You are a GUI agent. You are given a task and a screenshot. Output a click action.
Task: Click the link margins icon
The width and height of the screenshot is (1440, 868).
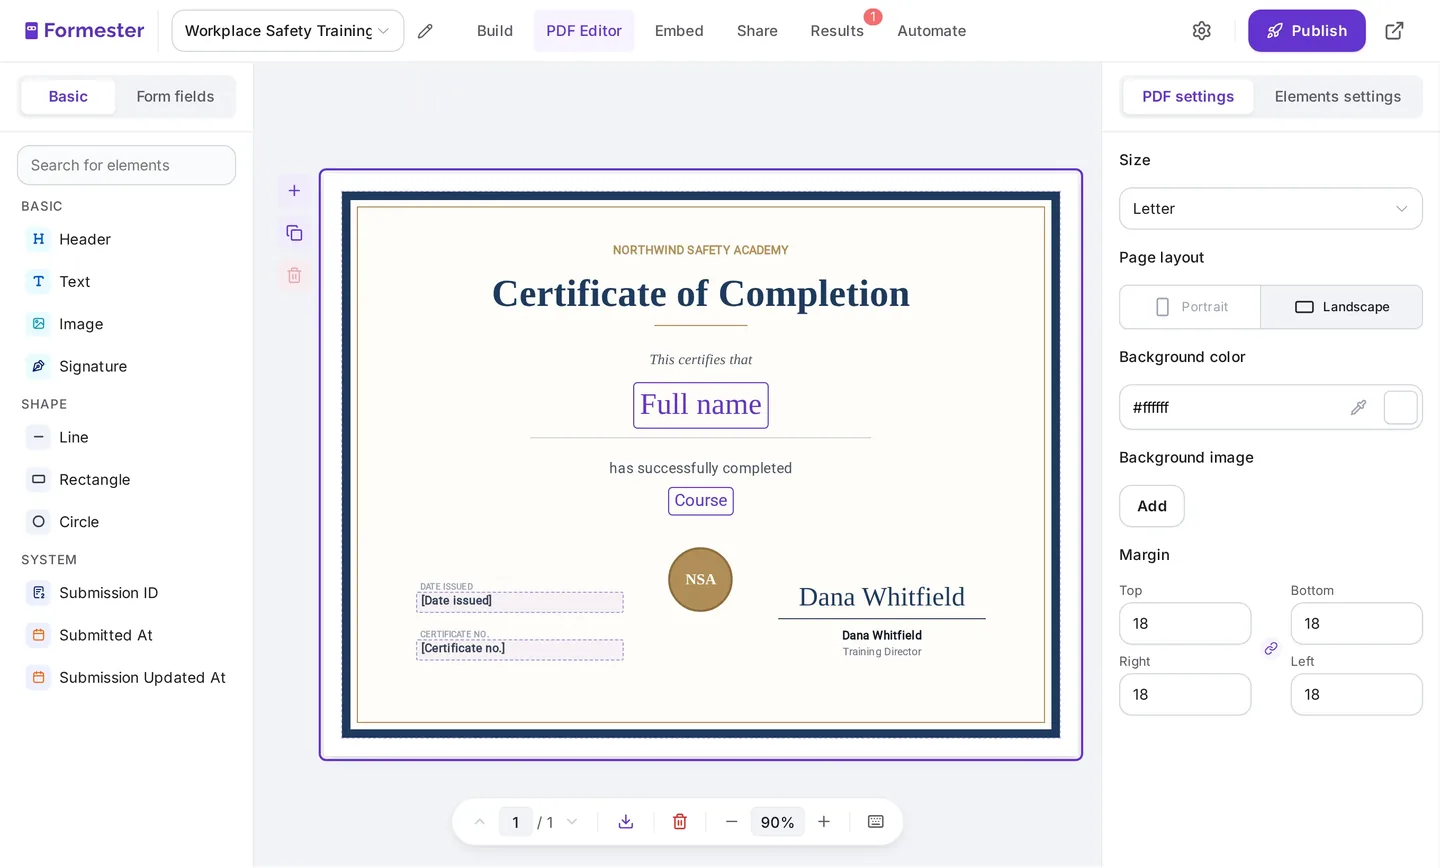click(1271, 649)
